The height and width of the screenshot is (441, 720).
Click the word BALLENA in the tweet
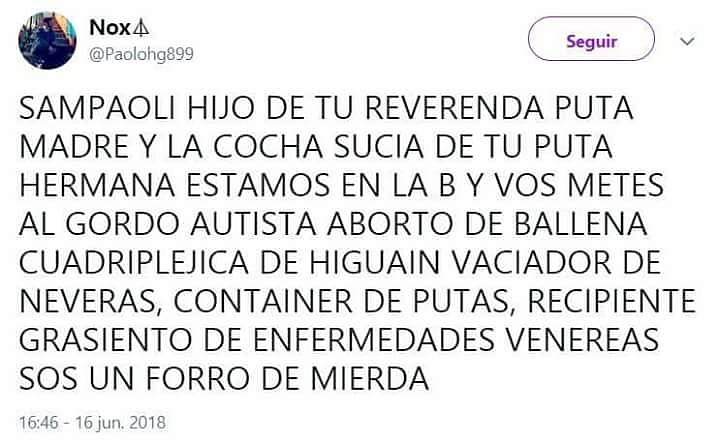580,224
